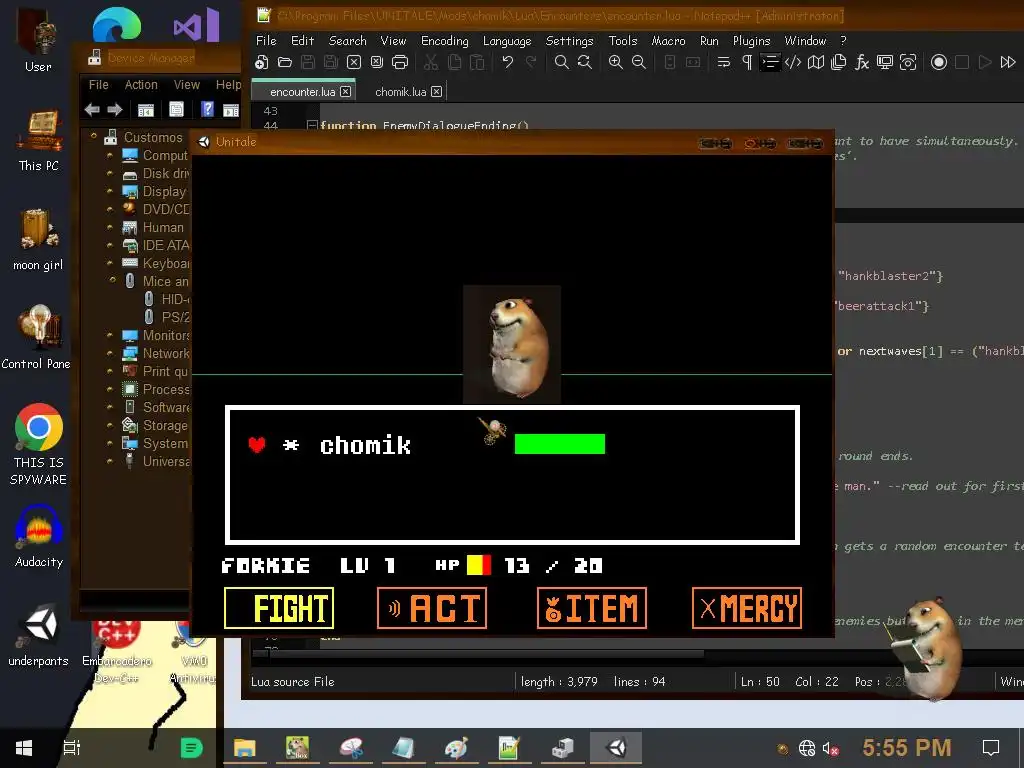
Task: Click the Windows Start button
Action: (x=24, y=748)
